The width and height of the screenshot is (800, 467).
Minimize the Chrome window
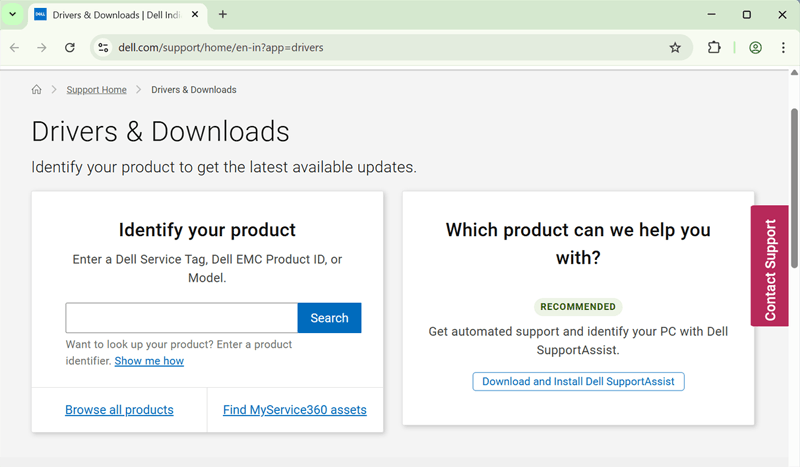pyautogui.click(x=711, y=14)
